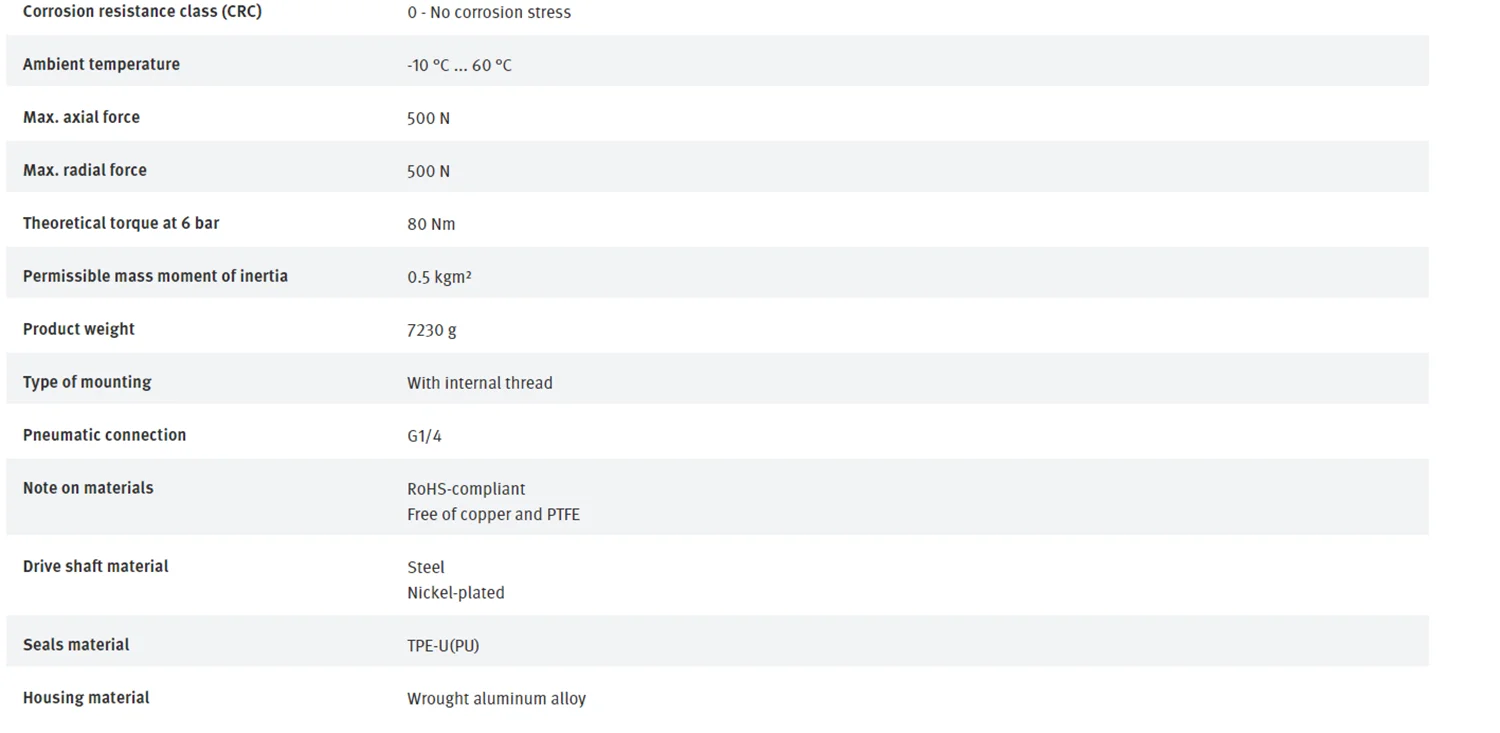Click the Max. axial force label
1500x733 pixels.
pos(81,117)
